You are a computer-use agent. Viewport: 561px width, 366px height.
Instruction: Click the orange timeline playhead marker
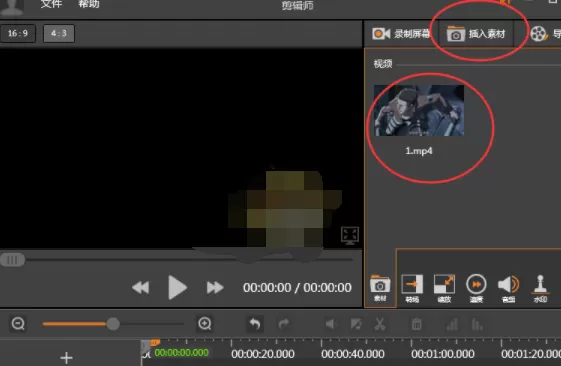(x=155, y=343)
